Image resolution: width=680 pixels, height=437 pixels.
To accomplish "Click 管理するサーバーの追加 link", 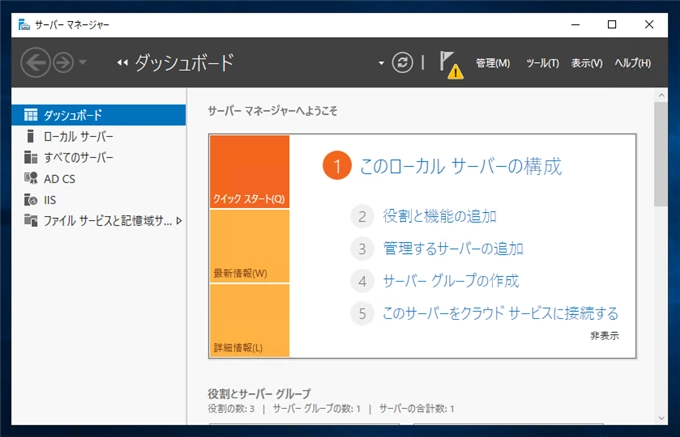I will point(453,249).
